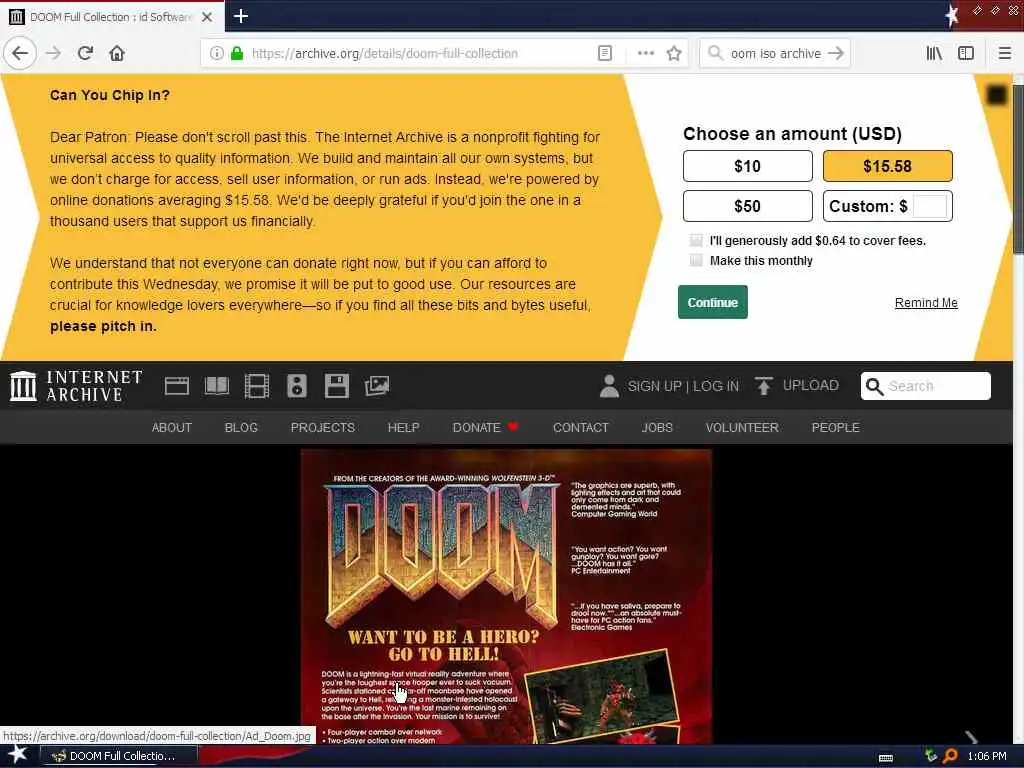Open the taskbar star start button
Screen dimensions: 1024x768
(18, 755)
